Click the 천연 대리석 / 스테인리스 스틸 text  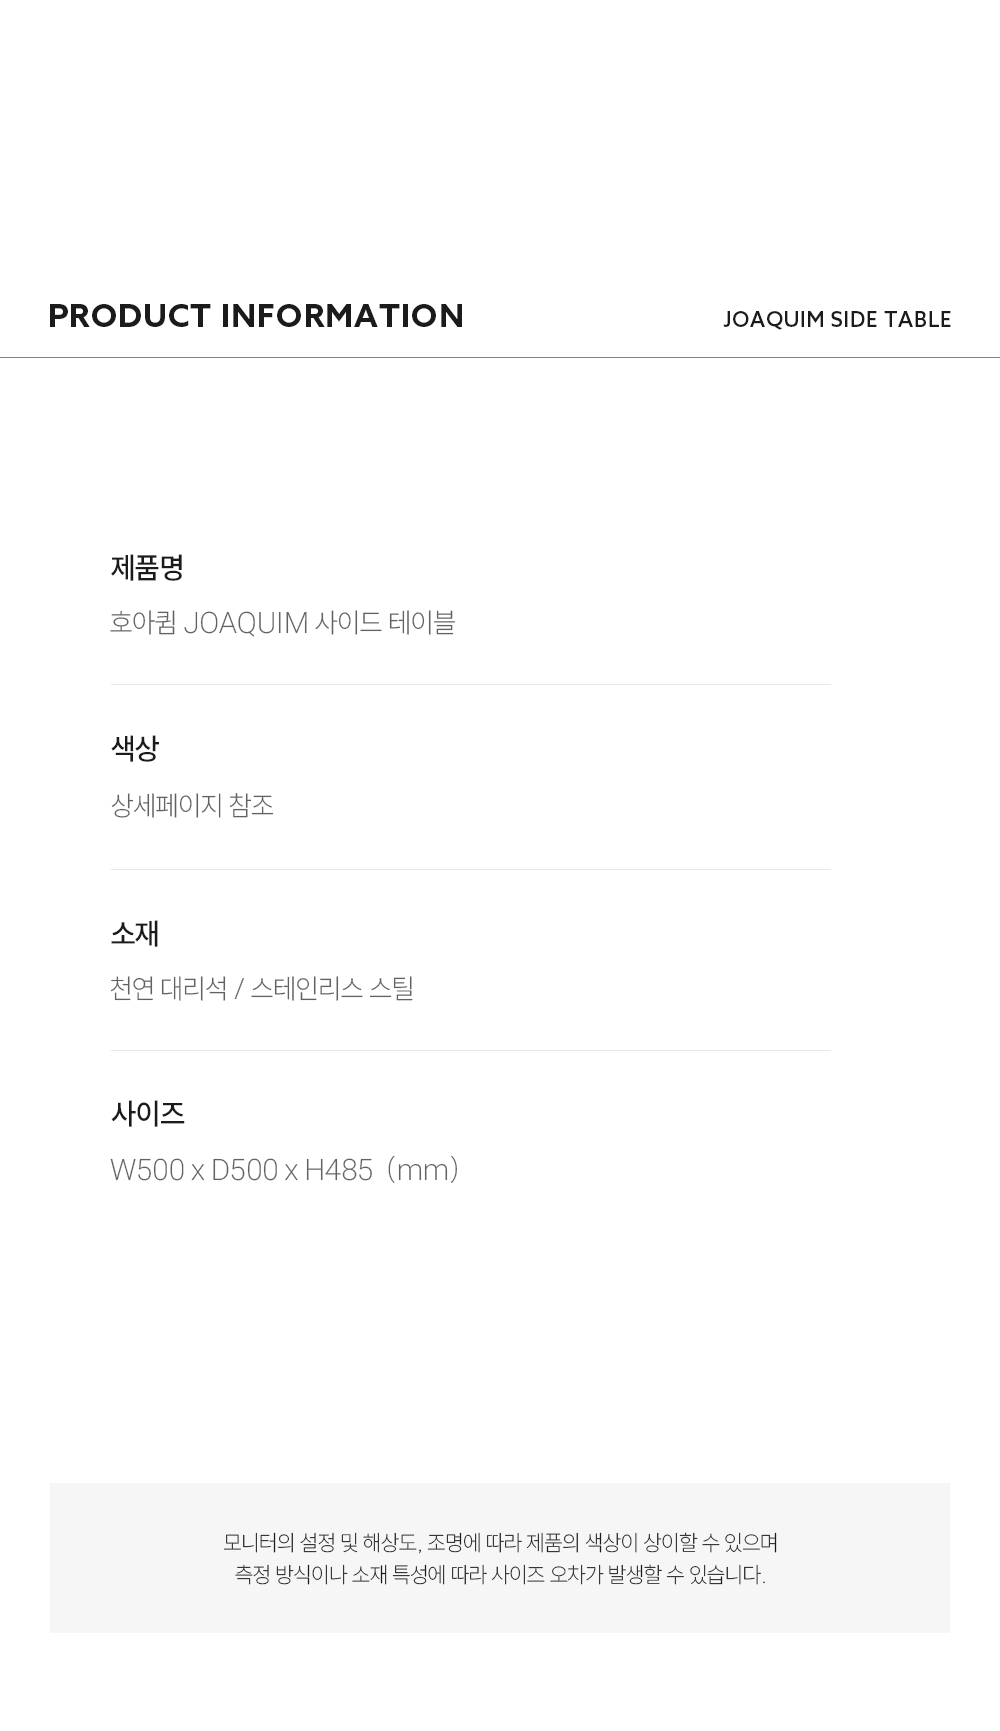tap(262, 988)
